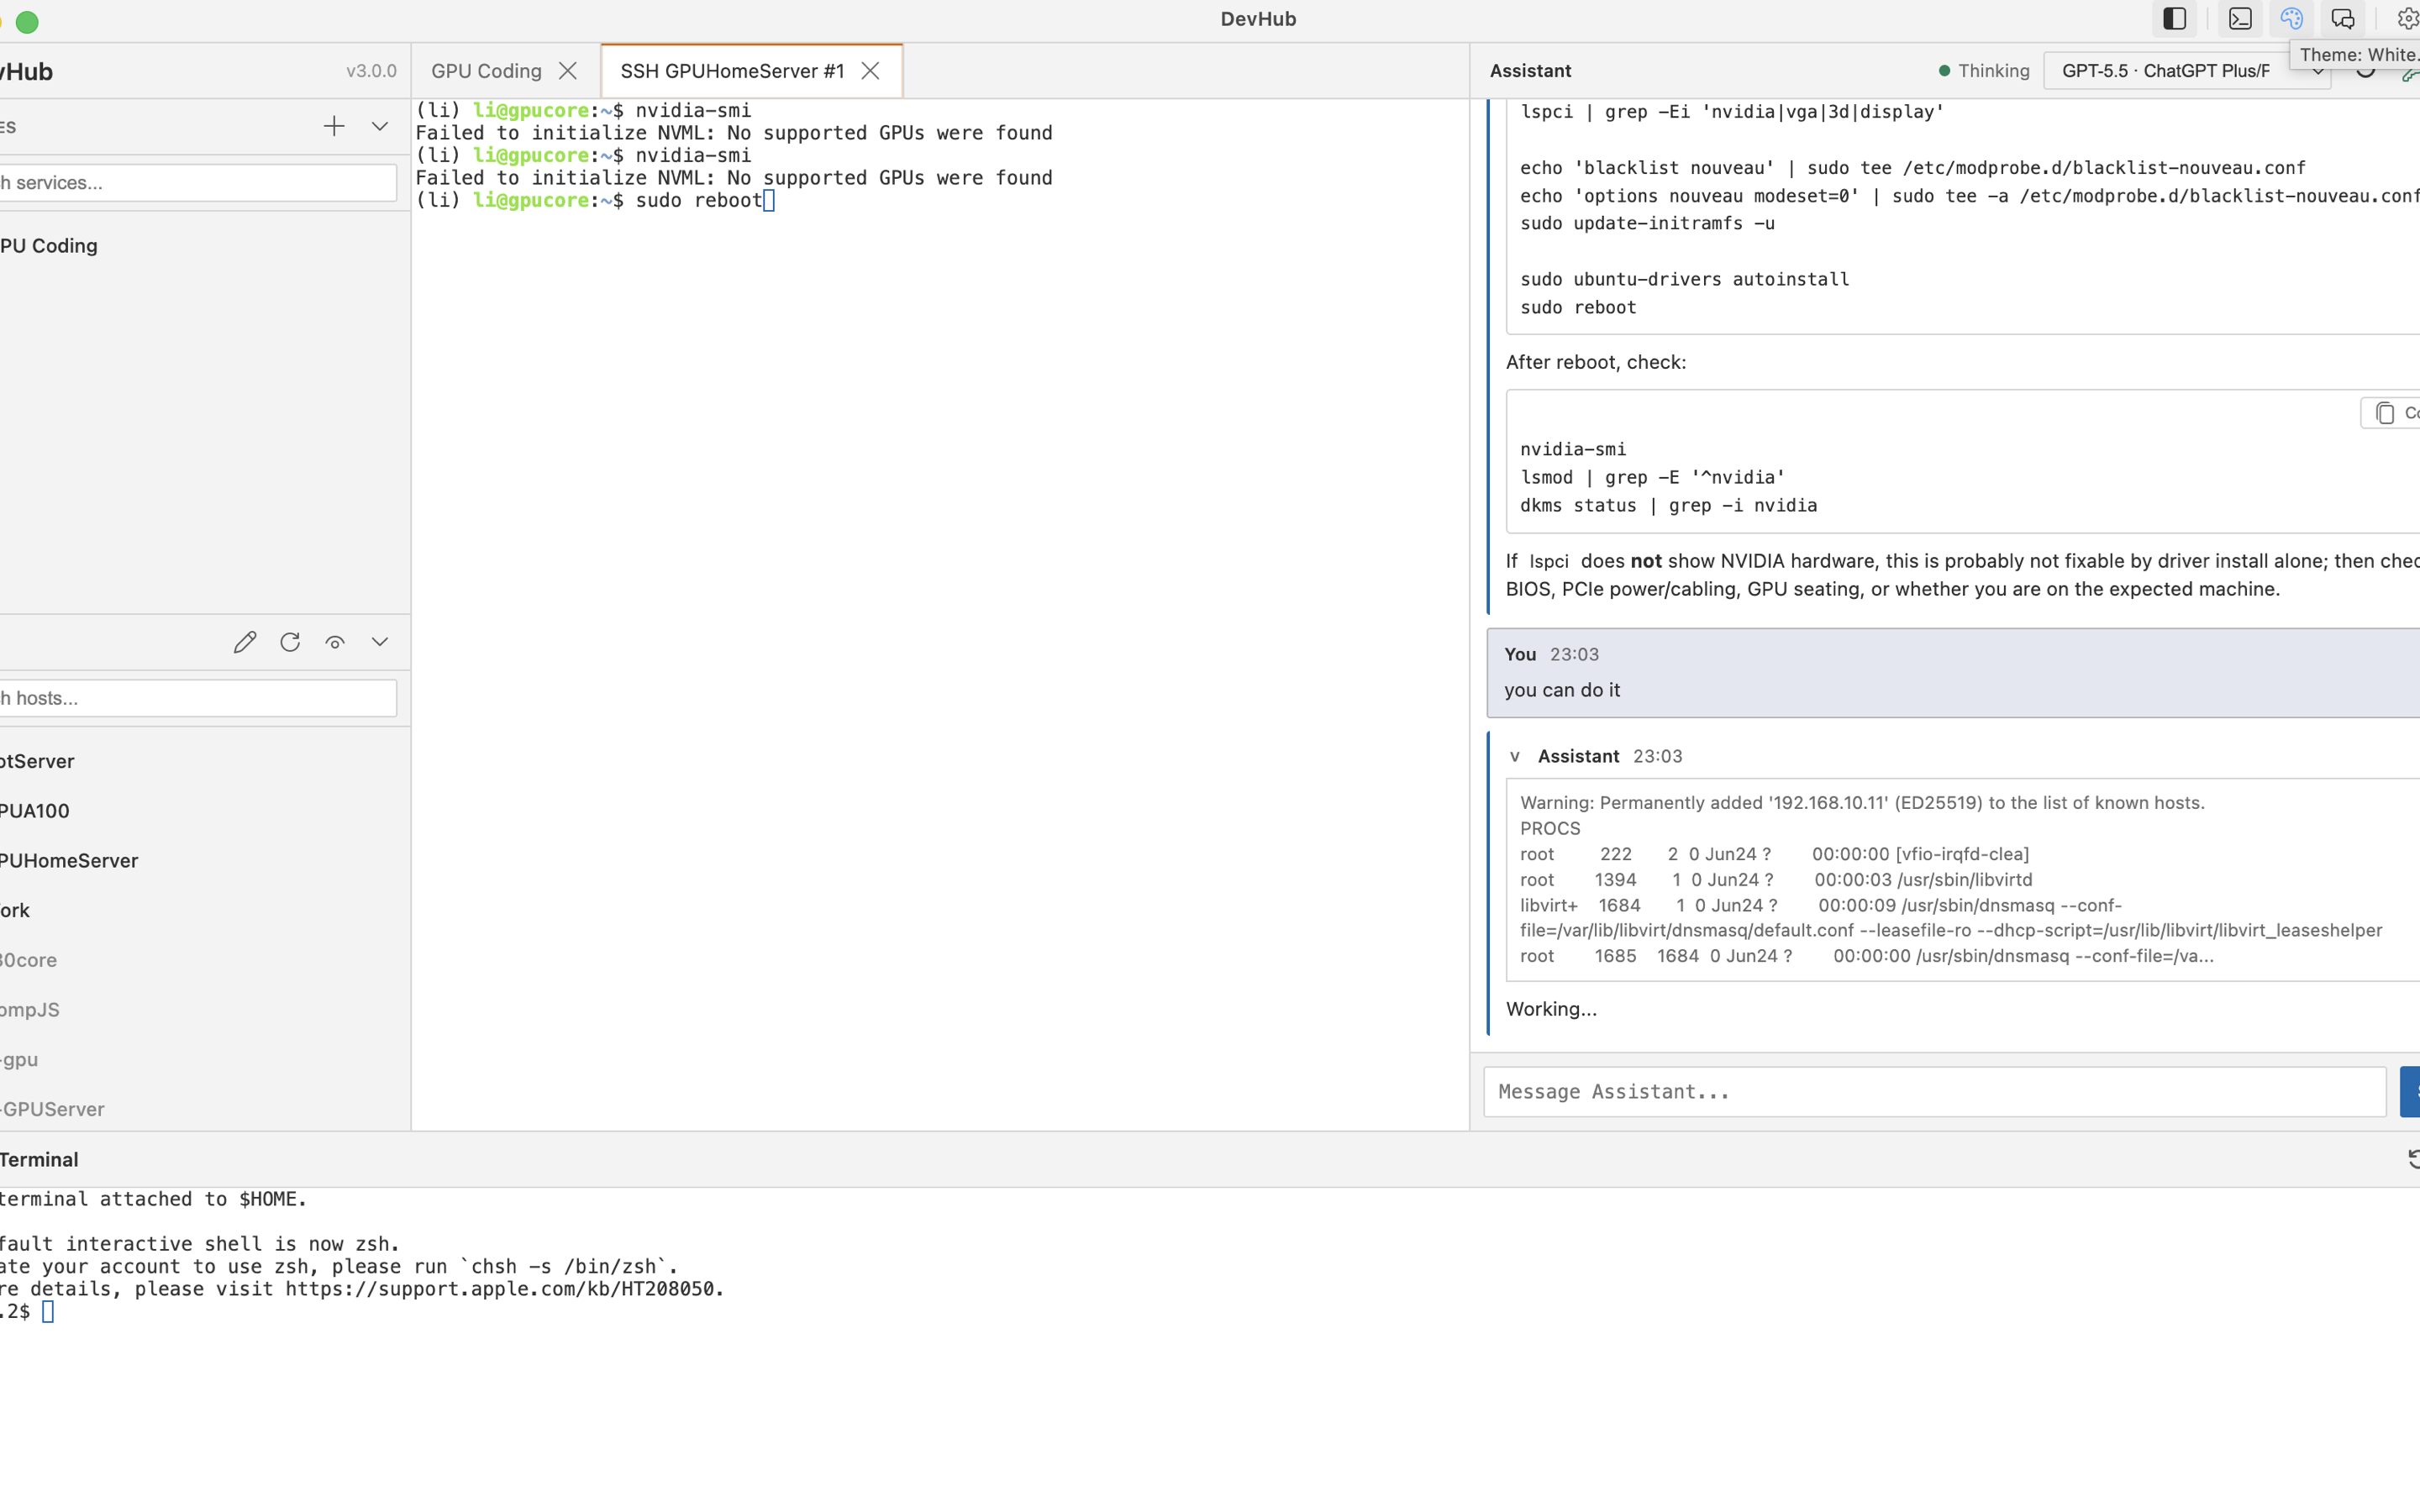Click the v3.0.0 version label
Image resolution: width=2420 pixels, height=1512 pixels.
coord(371,71)
